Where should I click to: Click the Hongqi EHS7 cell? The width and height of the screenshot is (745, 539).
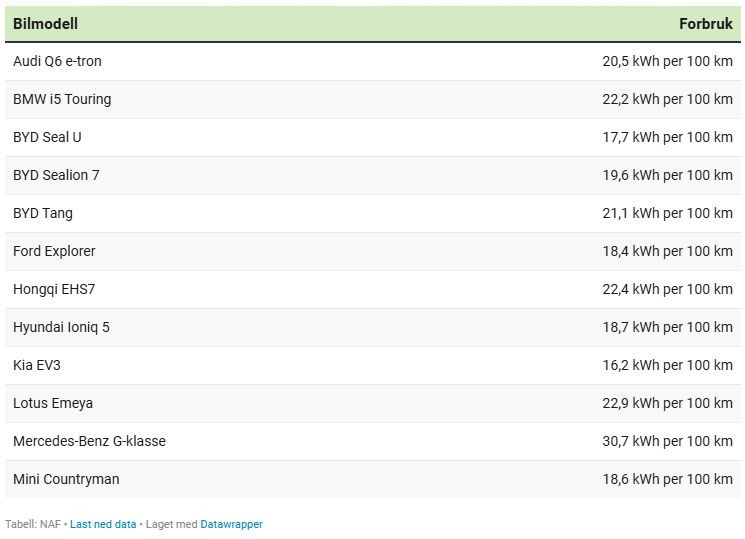pyautogui.click(x=54, y=289)
